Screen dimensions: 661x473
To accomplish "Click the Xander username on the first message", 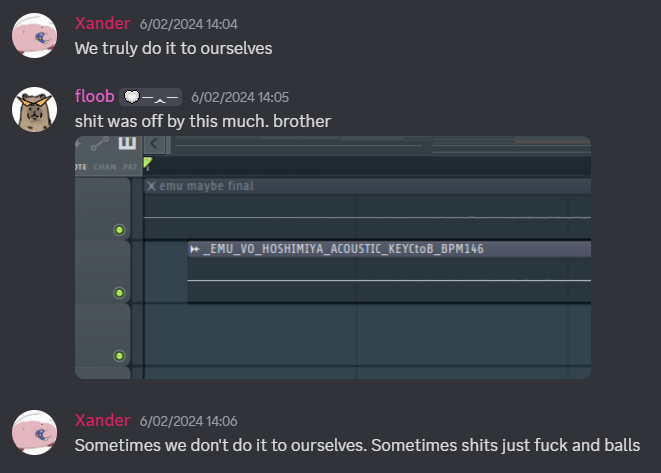I will pos(102,23).
